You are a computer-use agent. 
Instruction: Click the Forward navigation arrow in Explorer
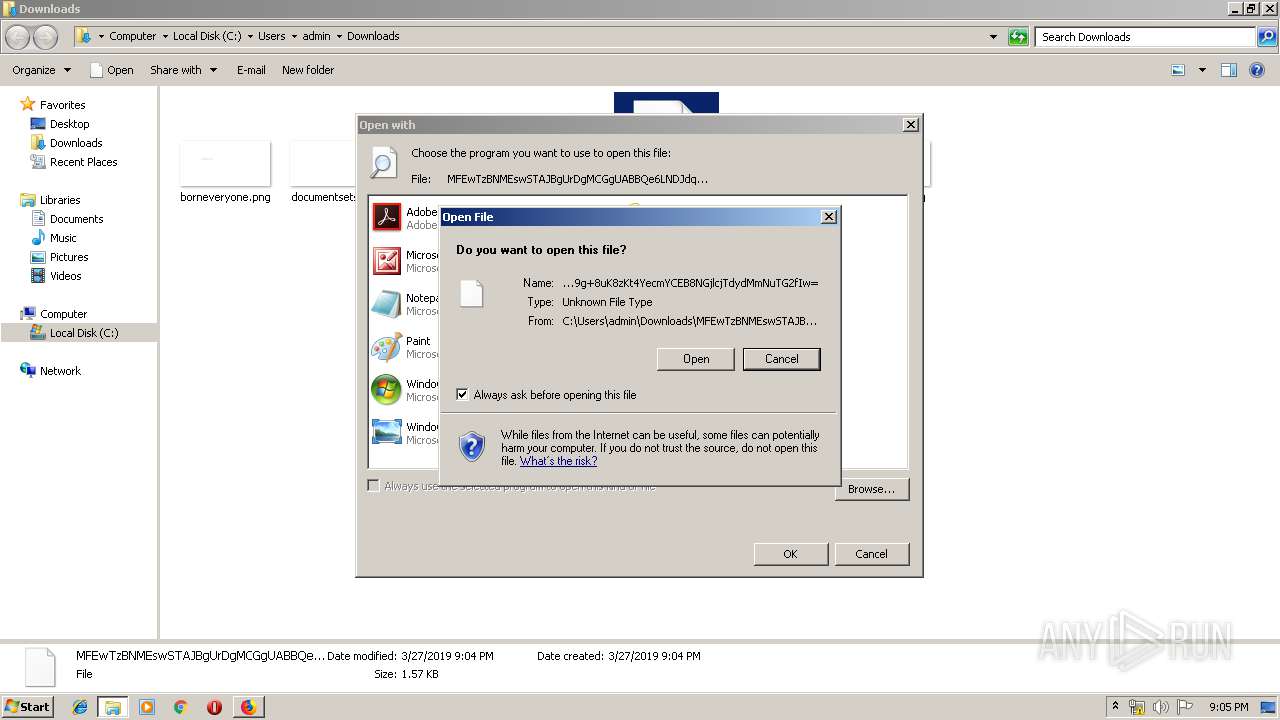tap(46, 37)
